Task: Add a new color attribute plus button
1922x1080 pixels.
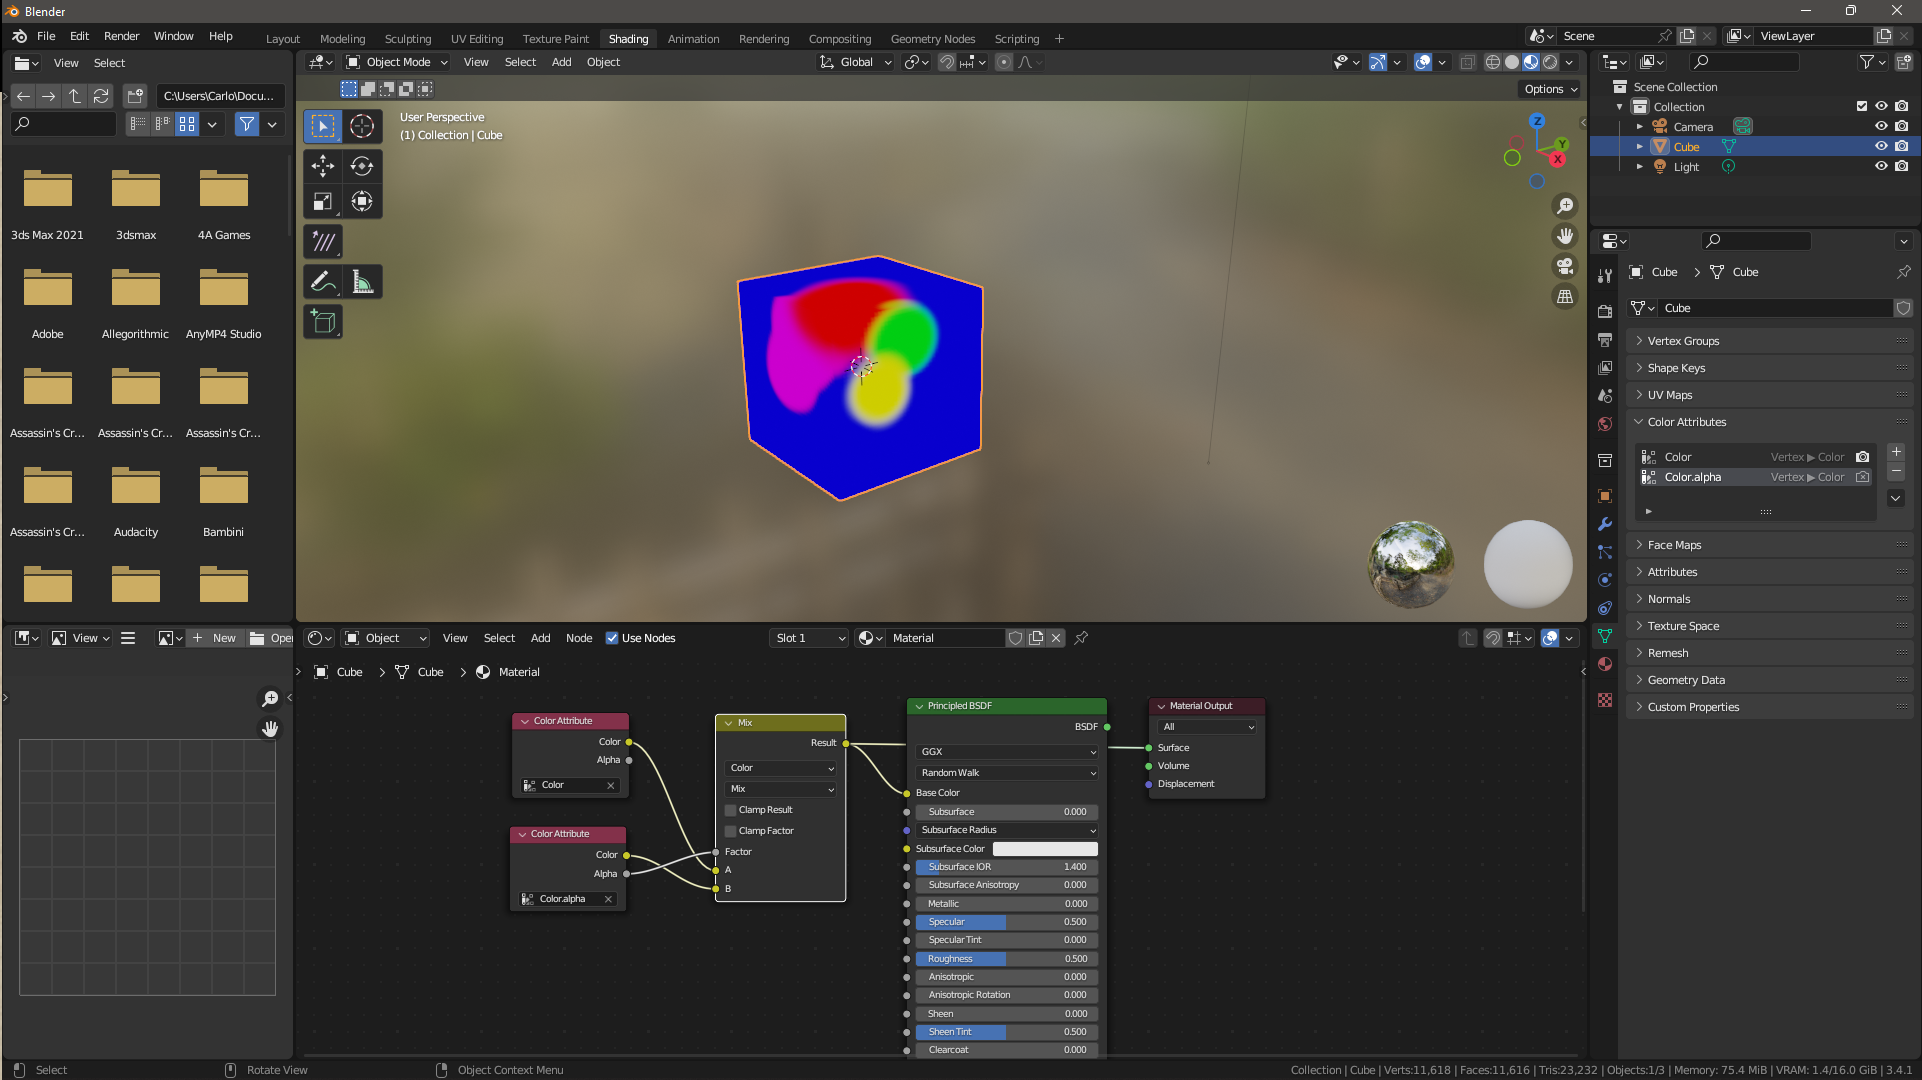Action: click(x=1896, y=452)
